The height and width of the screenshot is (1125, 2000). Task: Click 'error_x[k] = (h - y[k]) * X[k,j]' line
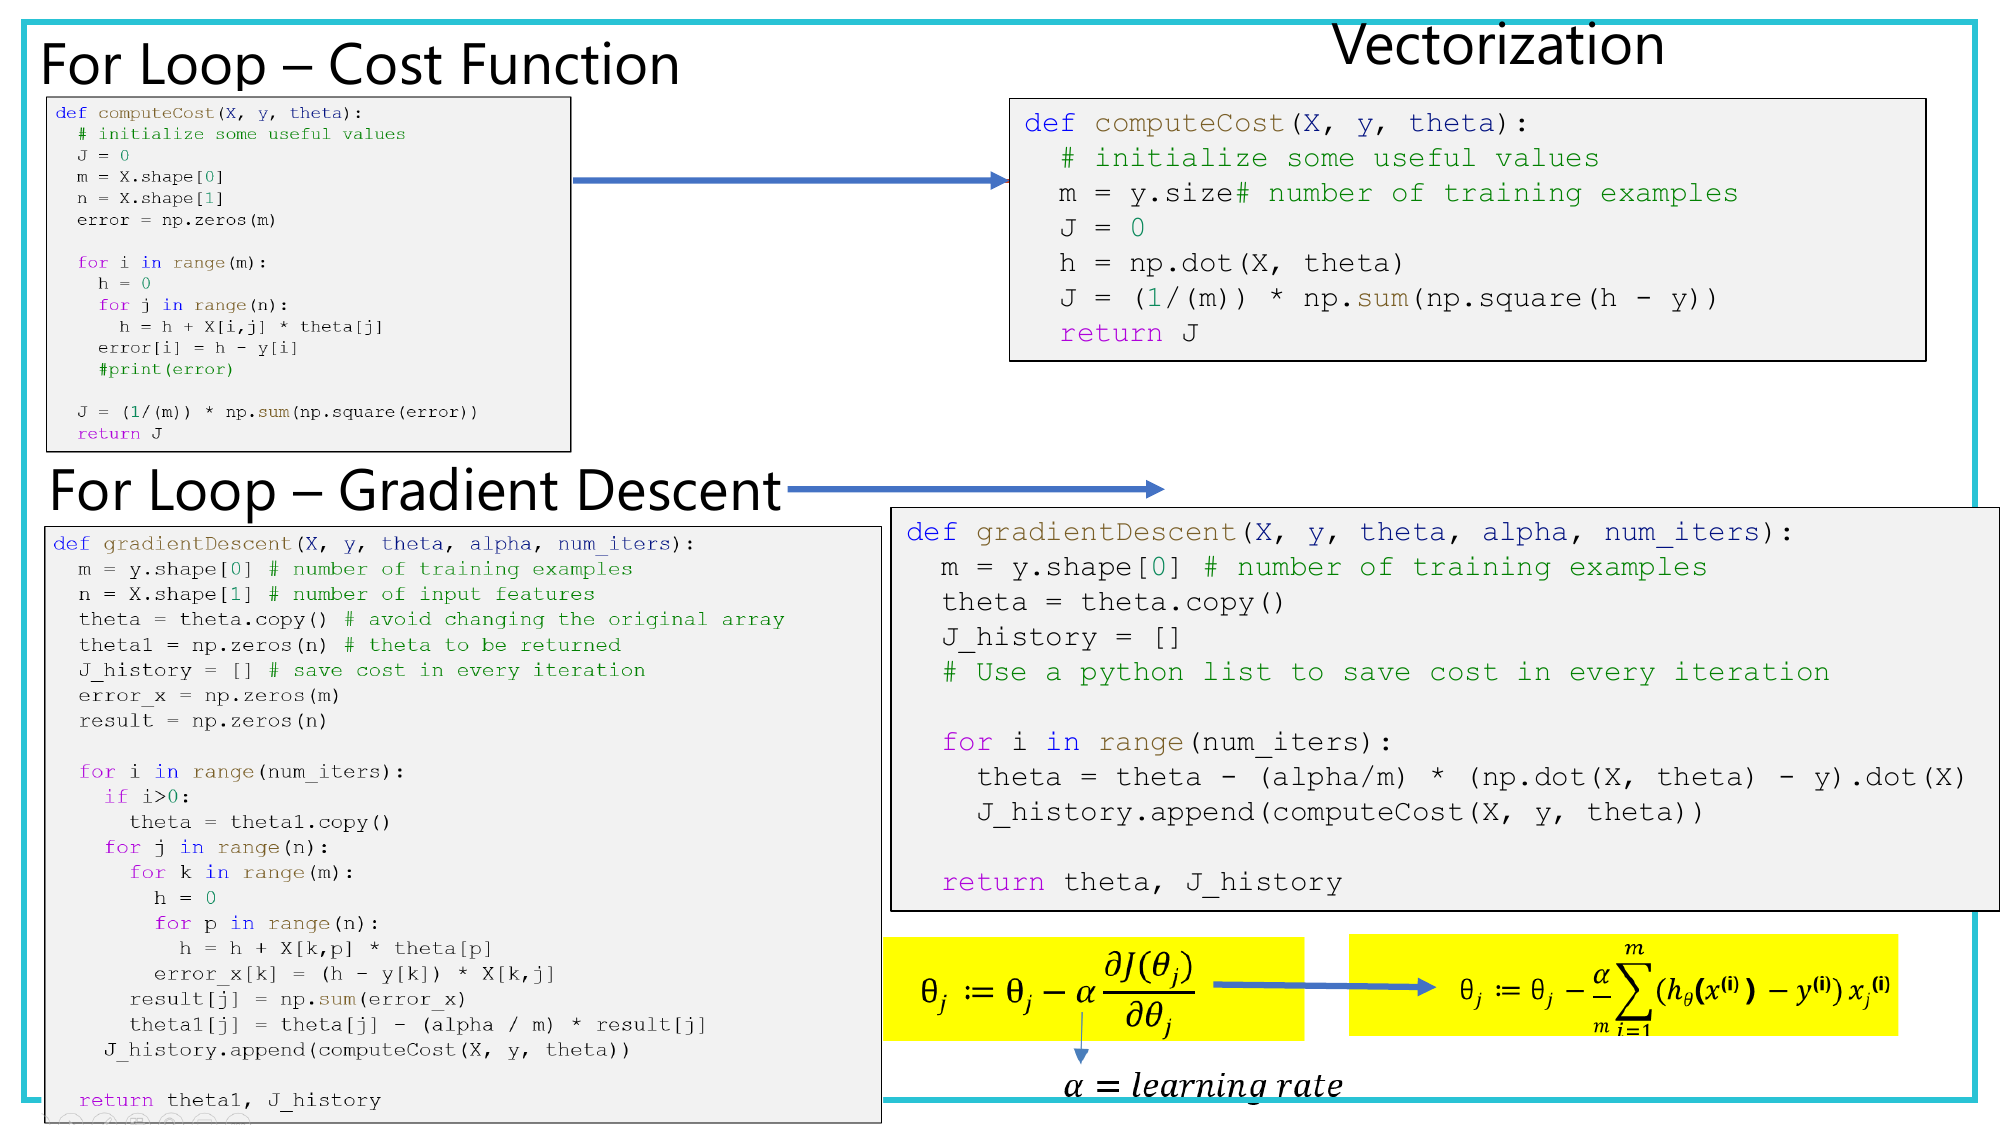coord(354,974)
